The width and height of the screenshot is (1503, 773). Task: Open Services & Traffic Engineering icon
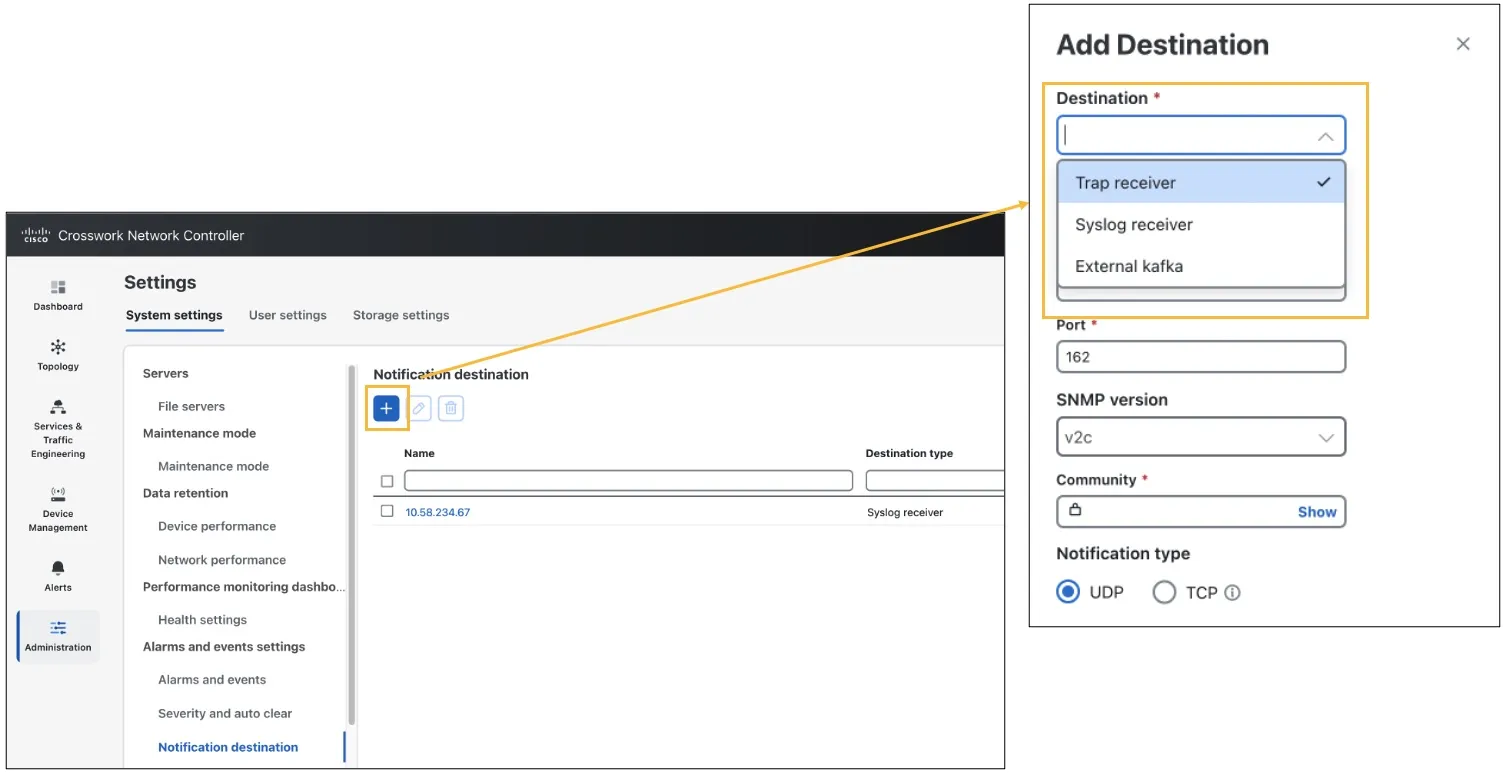coord(58,407)
